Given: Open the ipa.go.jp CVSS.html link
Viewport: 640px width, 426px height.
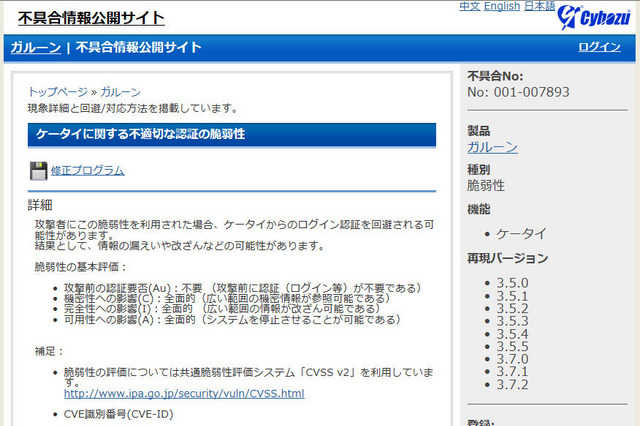Looking at the screenshot, I should (x=184, y=393).
